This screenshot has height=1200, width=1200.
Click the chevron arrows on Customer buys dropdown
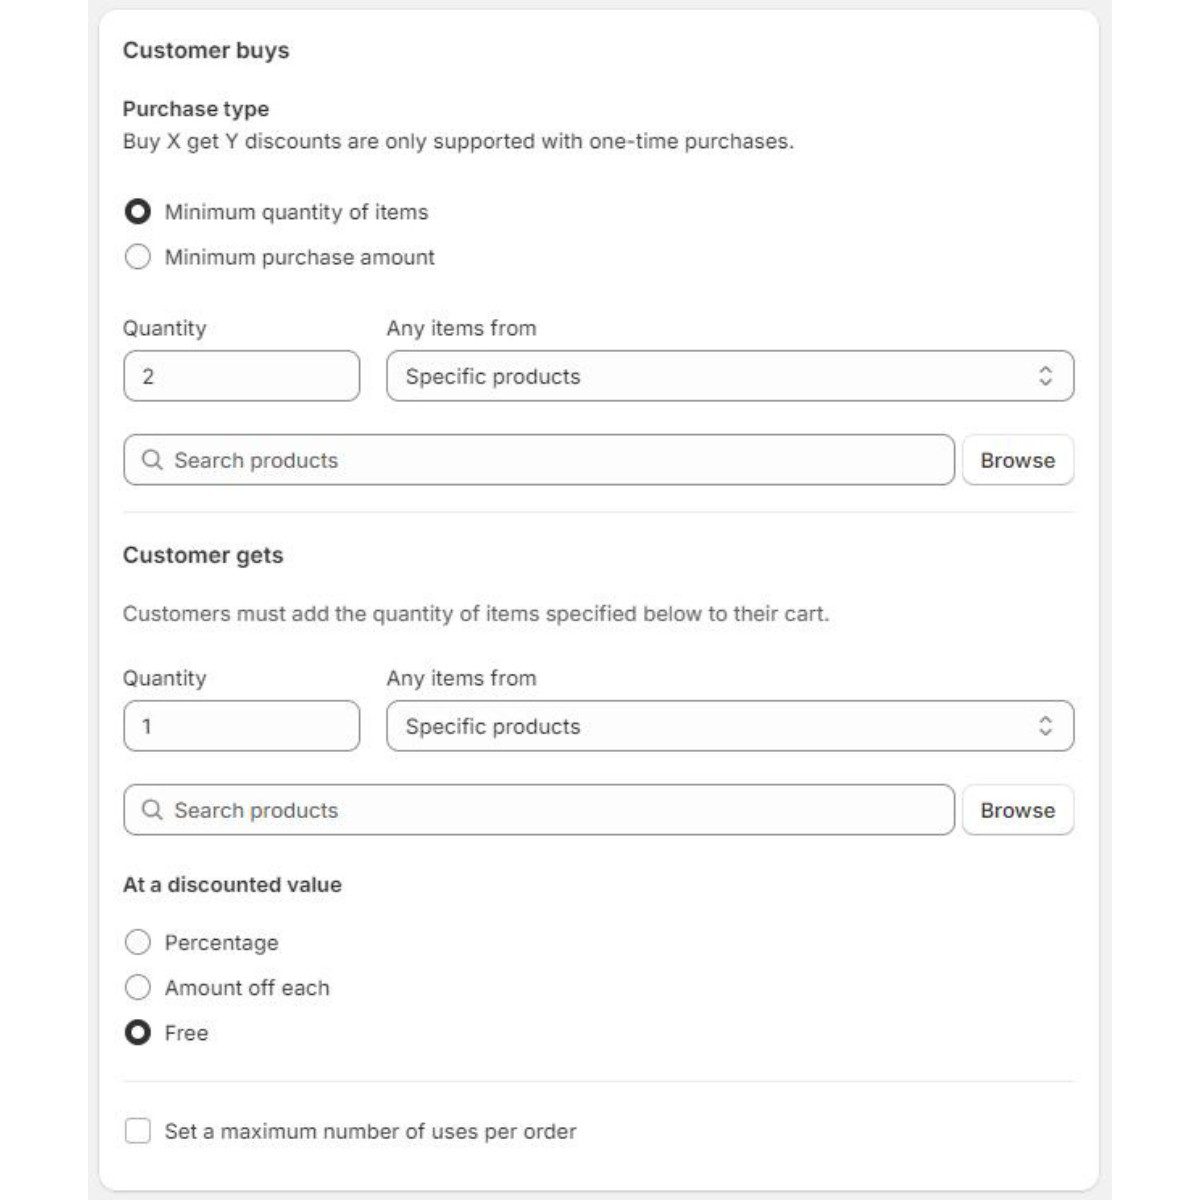pyautogui.click(x=1045, y=376)
